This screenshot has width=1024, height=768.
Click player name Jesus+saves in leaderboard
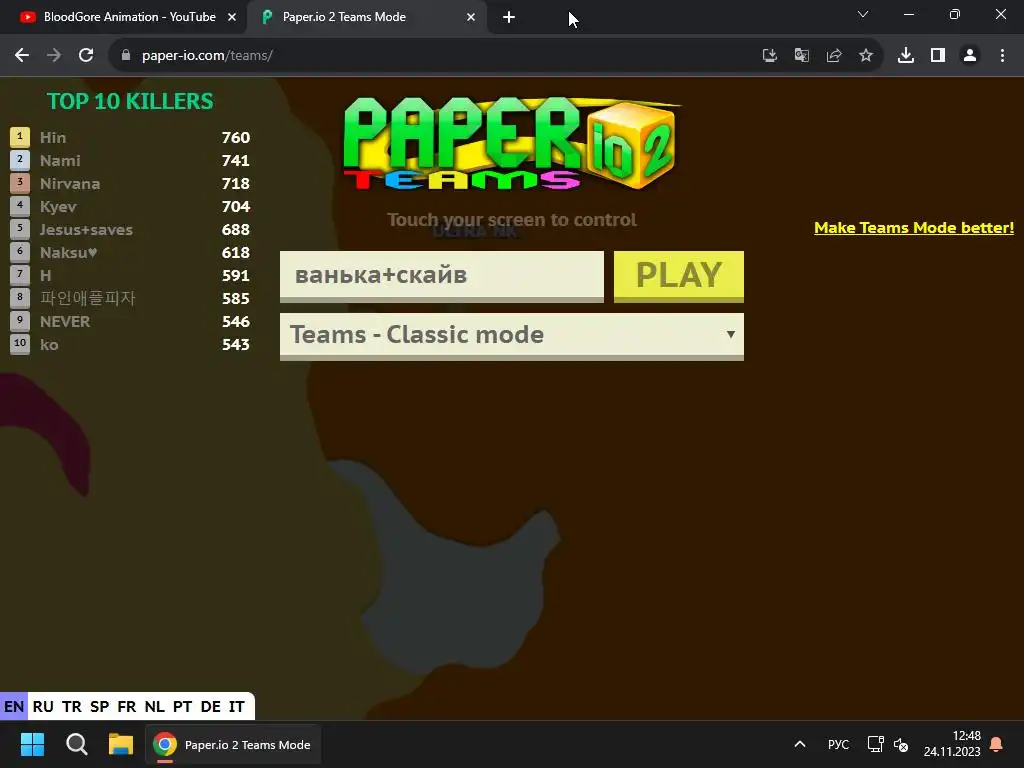point(86,230)
